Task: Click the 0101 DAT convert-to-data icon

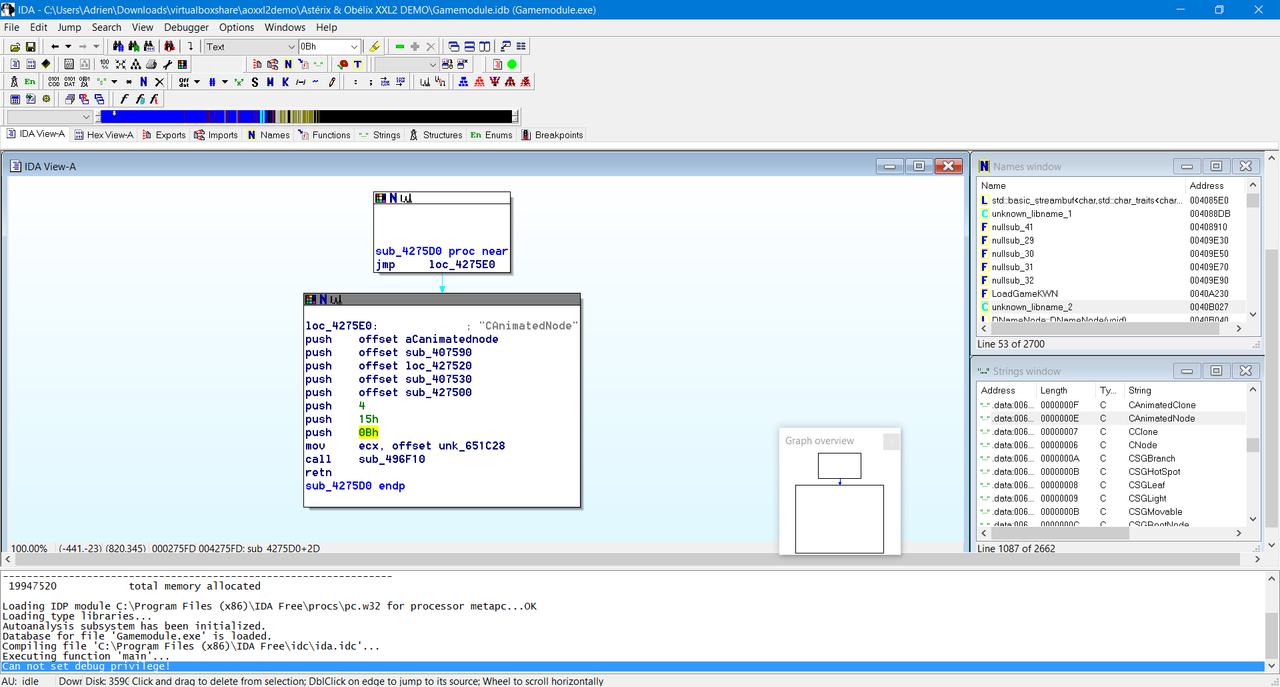Action: 70,82
